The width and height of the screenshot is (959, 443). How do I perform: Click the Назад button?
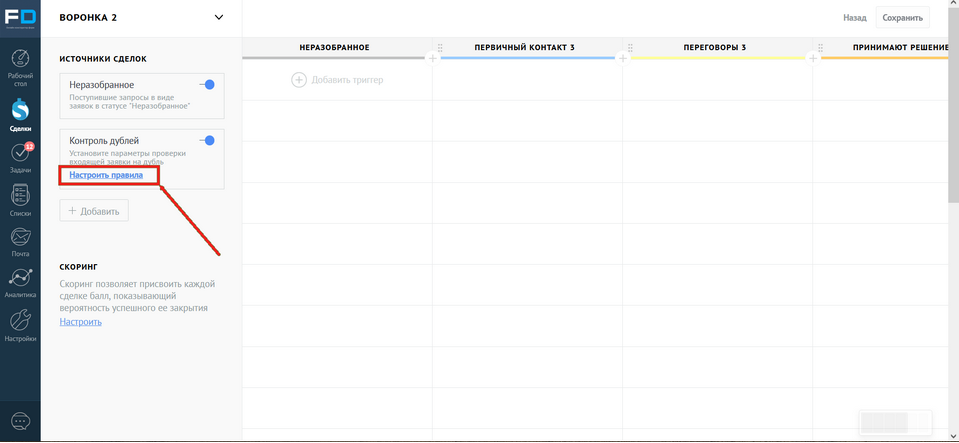click(x=854, y=17)
